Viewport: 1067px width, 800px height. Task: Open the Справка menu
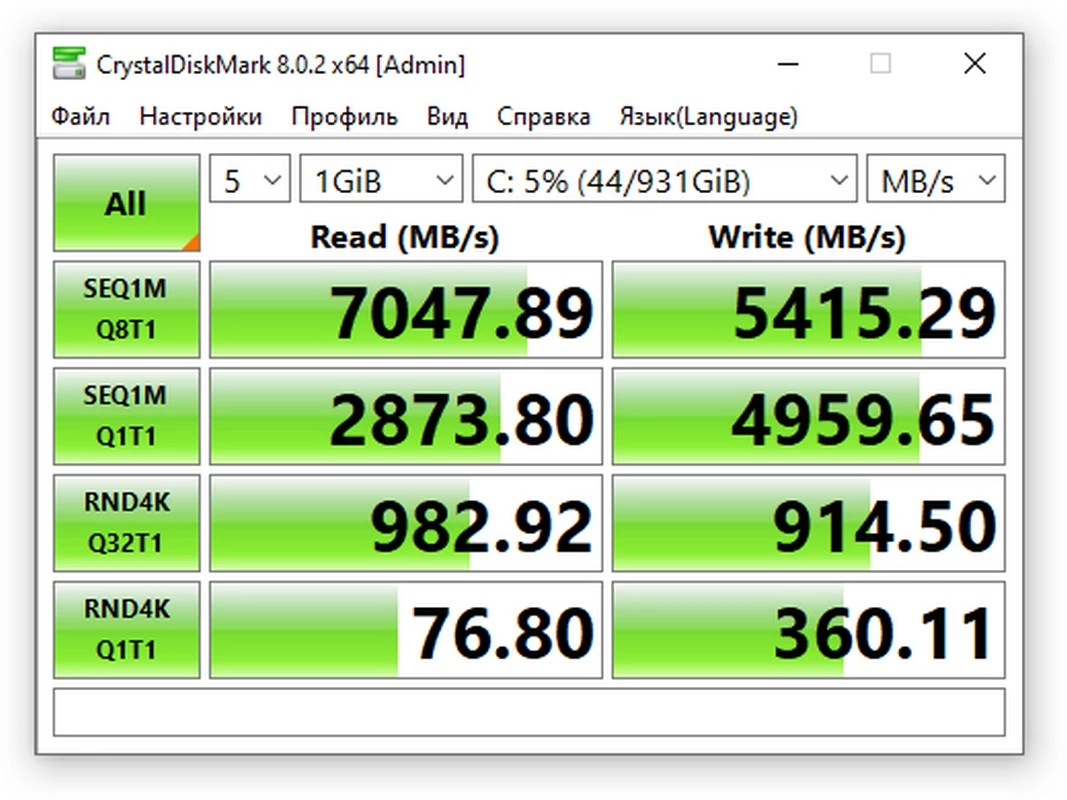pos(543,116)
